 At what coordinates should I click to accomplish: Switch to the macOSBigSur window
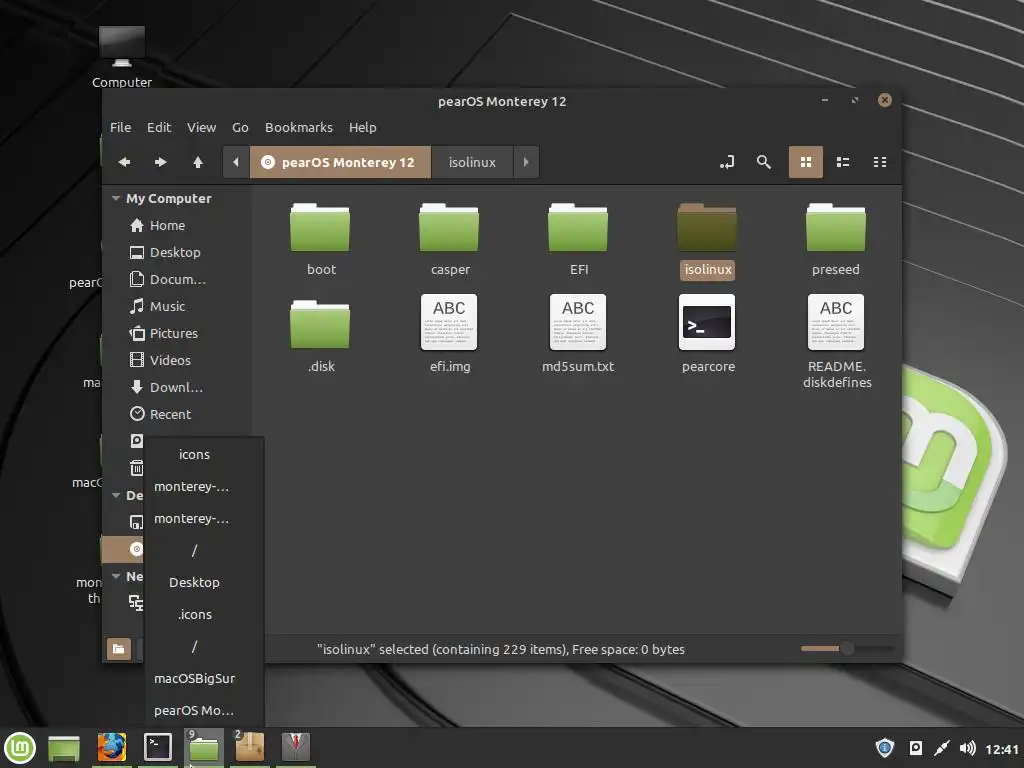pyautogui.click(x=194, y=679)
